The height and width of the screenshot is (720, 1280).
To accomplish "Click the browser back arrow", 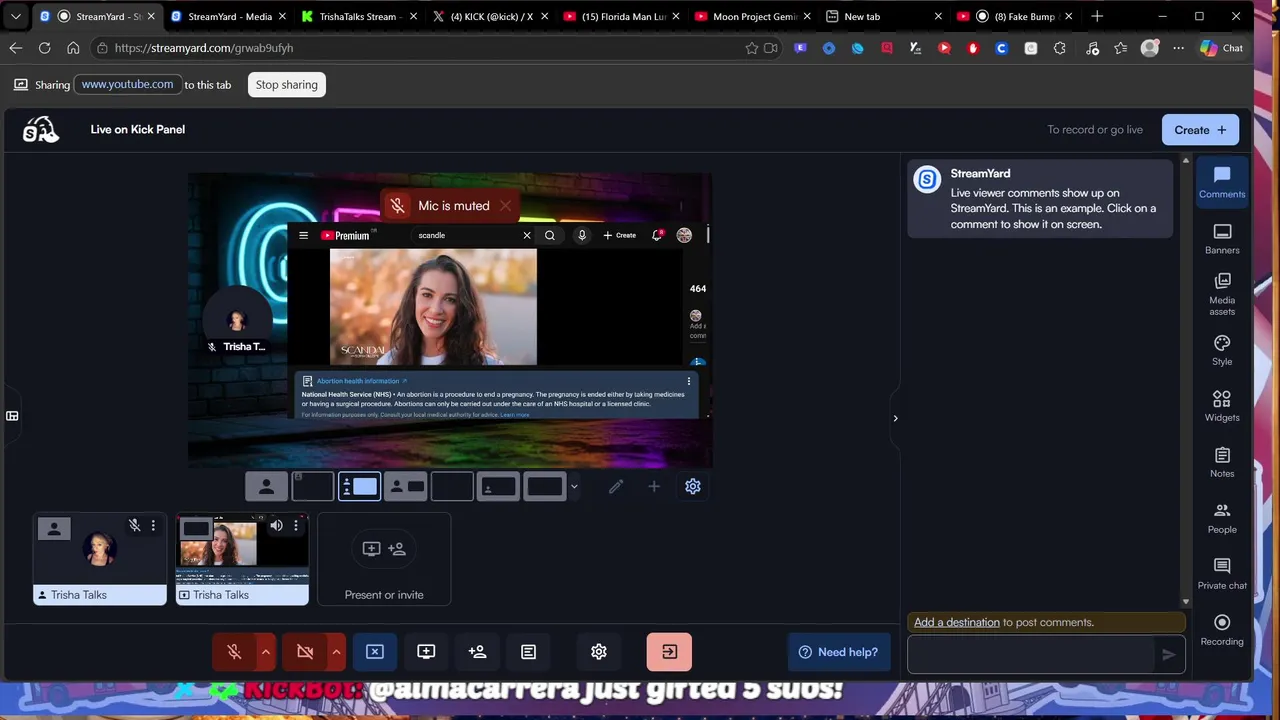I will (x=16, y=48).
